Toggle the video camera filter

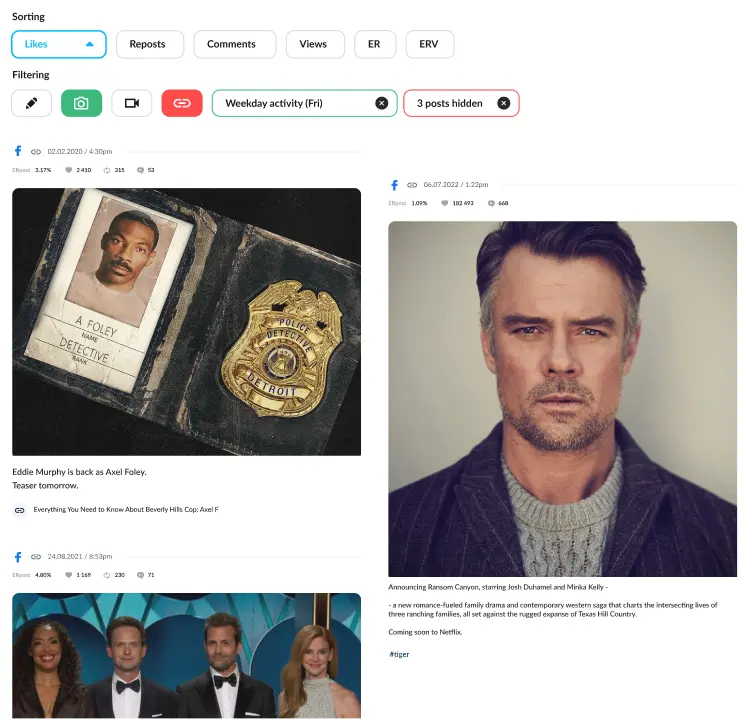coord(131,103)
